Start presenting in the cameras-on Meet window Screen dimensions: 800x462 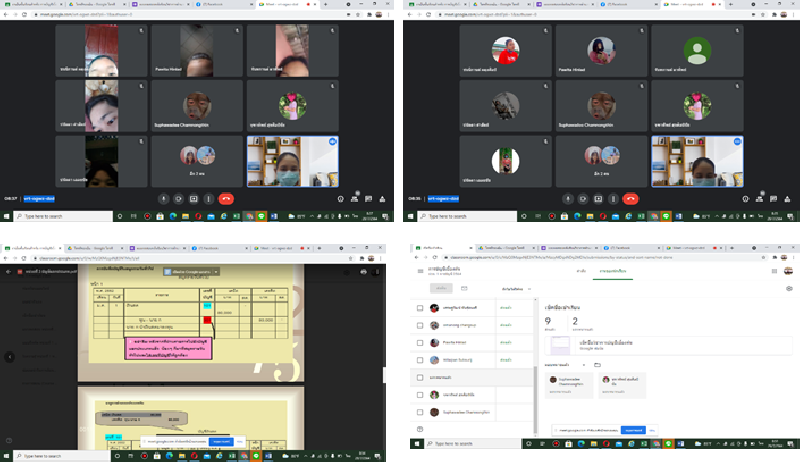point(193,198)
